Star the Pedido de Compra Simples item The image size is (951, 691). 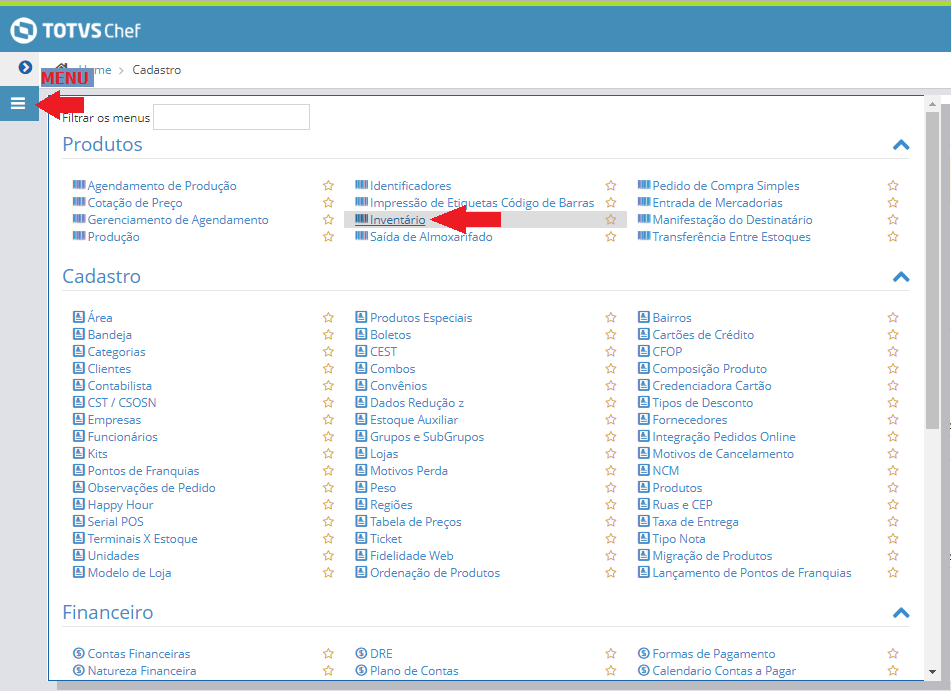893,186
